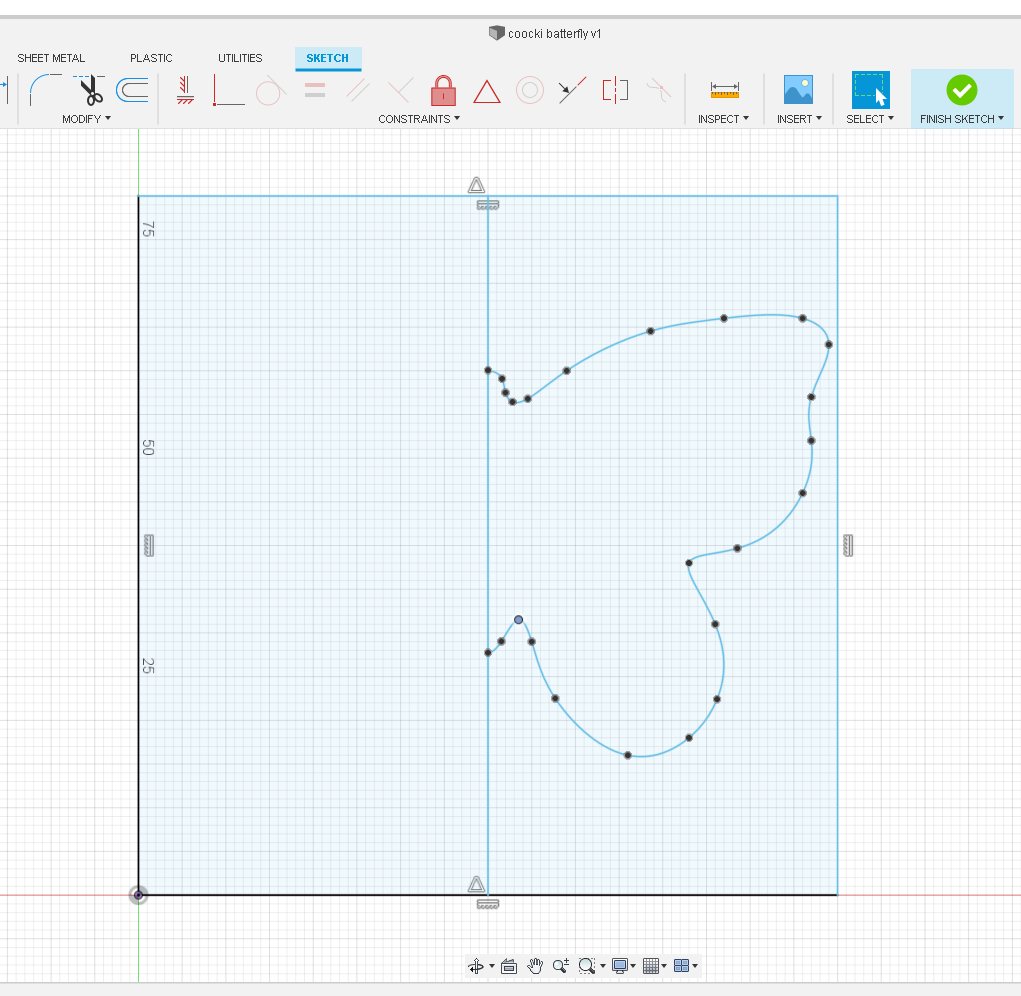The image size is (1021, 996).
Task: Activate the Trim scissors tool
Action: 90,90
